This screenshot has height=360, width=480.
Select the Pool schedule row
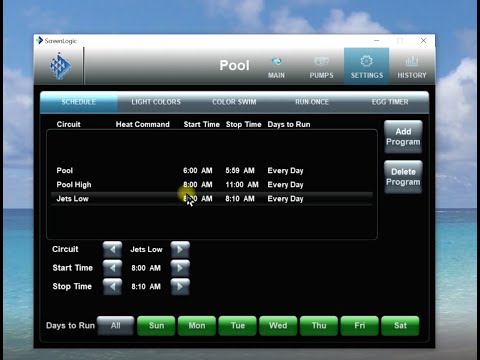[x=212, y=171]
